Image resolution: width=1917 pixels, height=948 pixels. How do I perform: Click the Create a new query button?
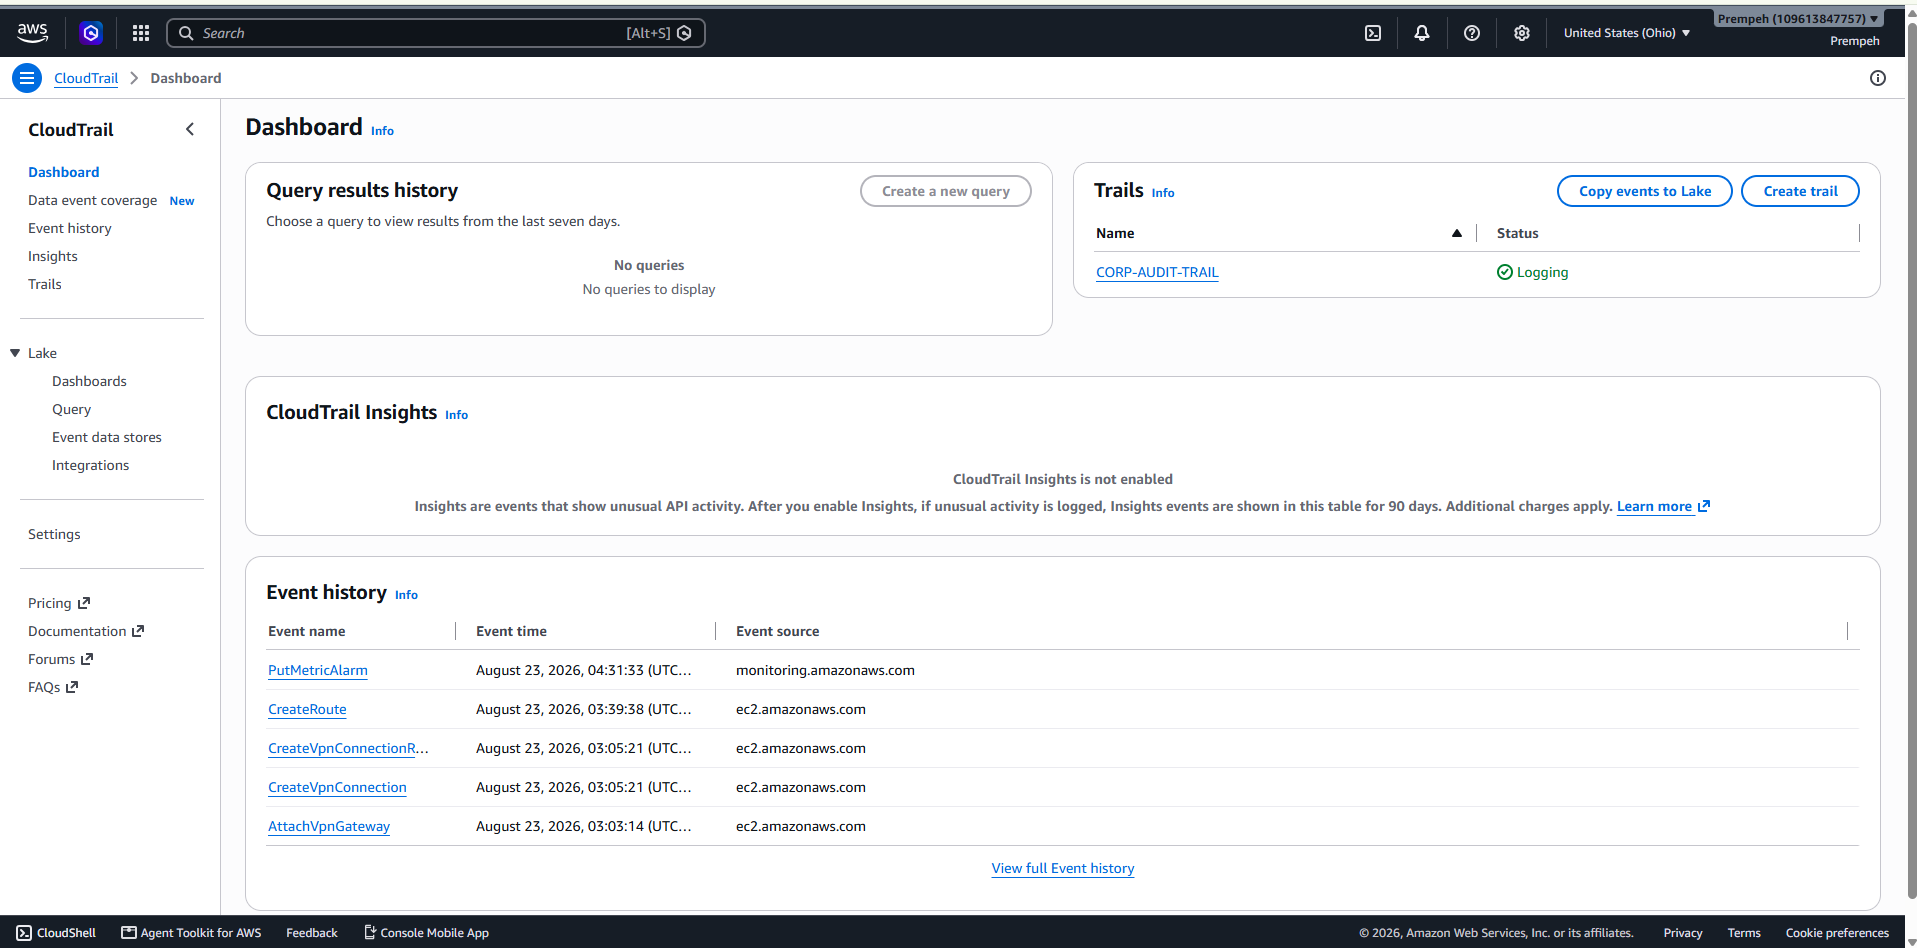946,191
